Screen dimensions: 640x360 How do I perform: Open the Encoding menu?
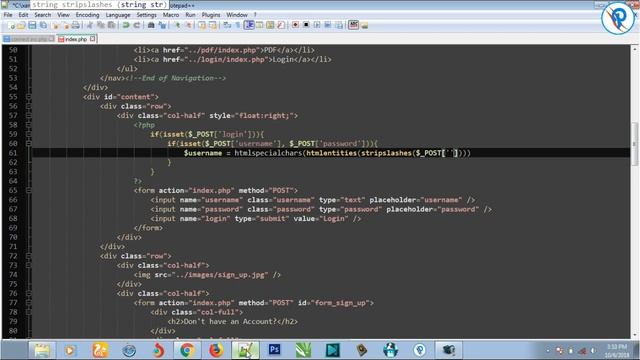tap(87, 15)
